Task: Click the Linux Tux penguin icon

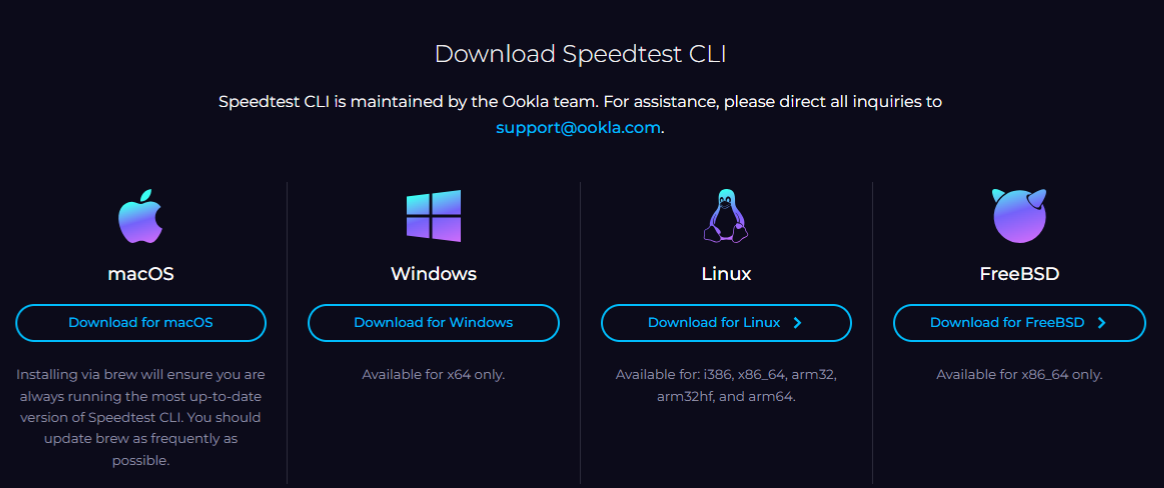Action: coord(726,216)
